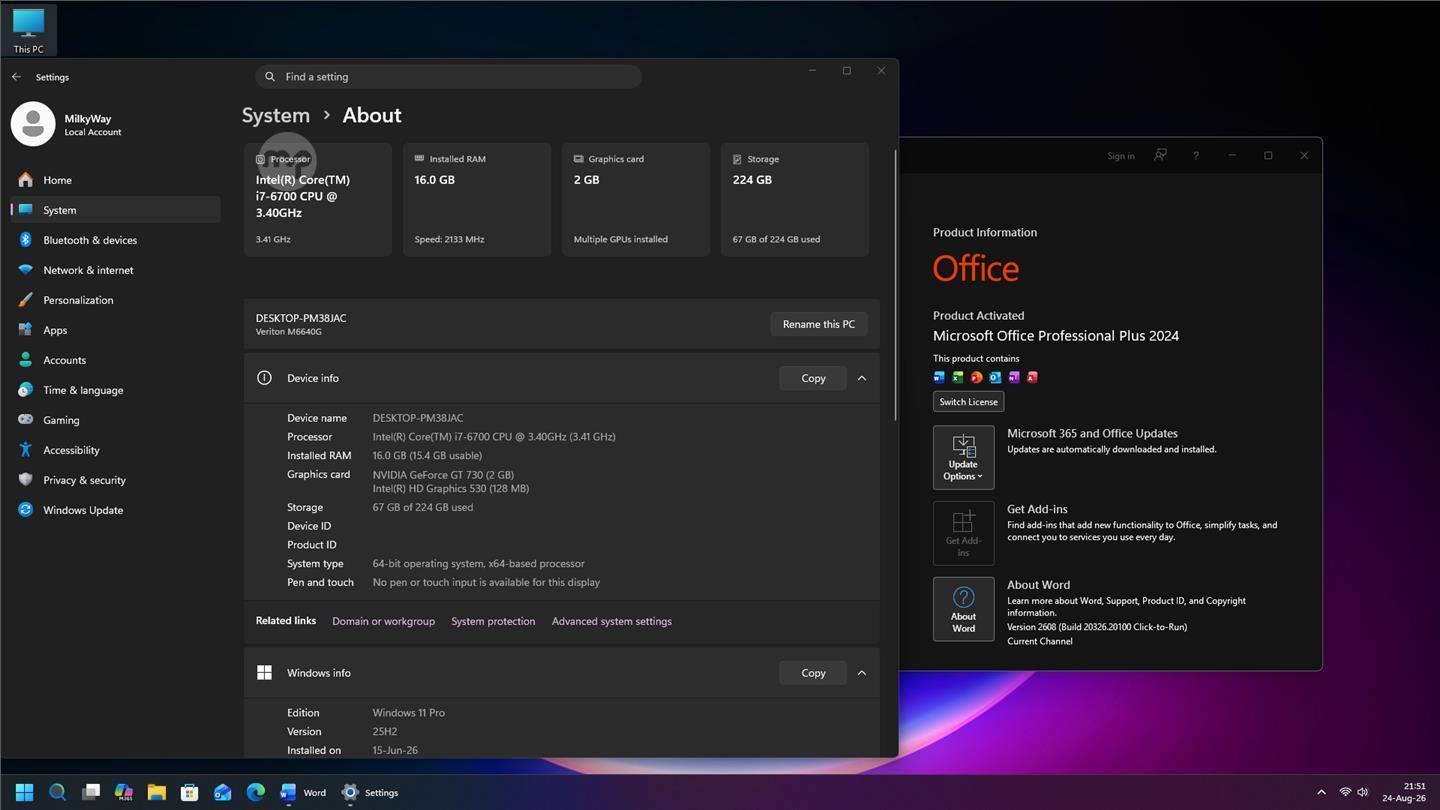The height and width of the screenshot is (810, 1440).
Task: Select the Windows 11 Pro edition text
Action: (409, 713)
